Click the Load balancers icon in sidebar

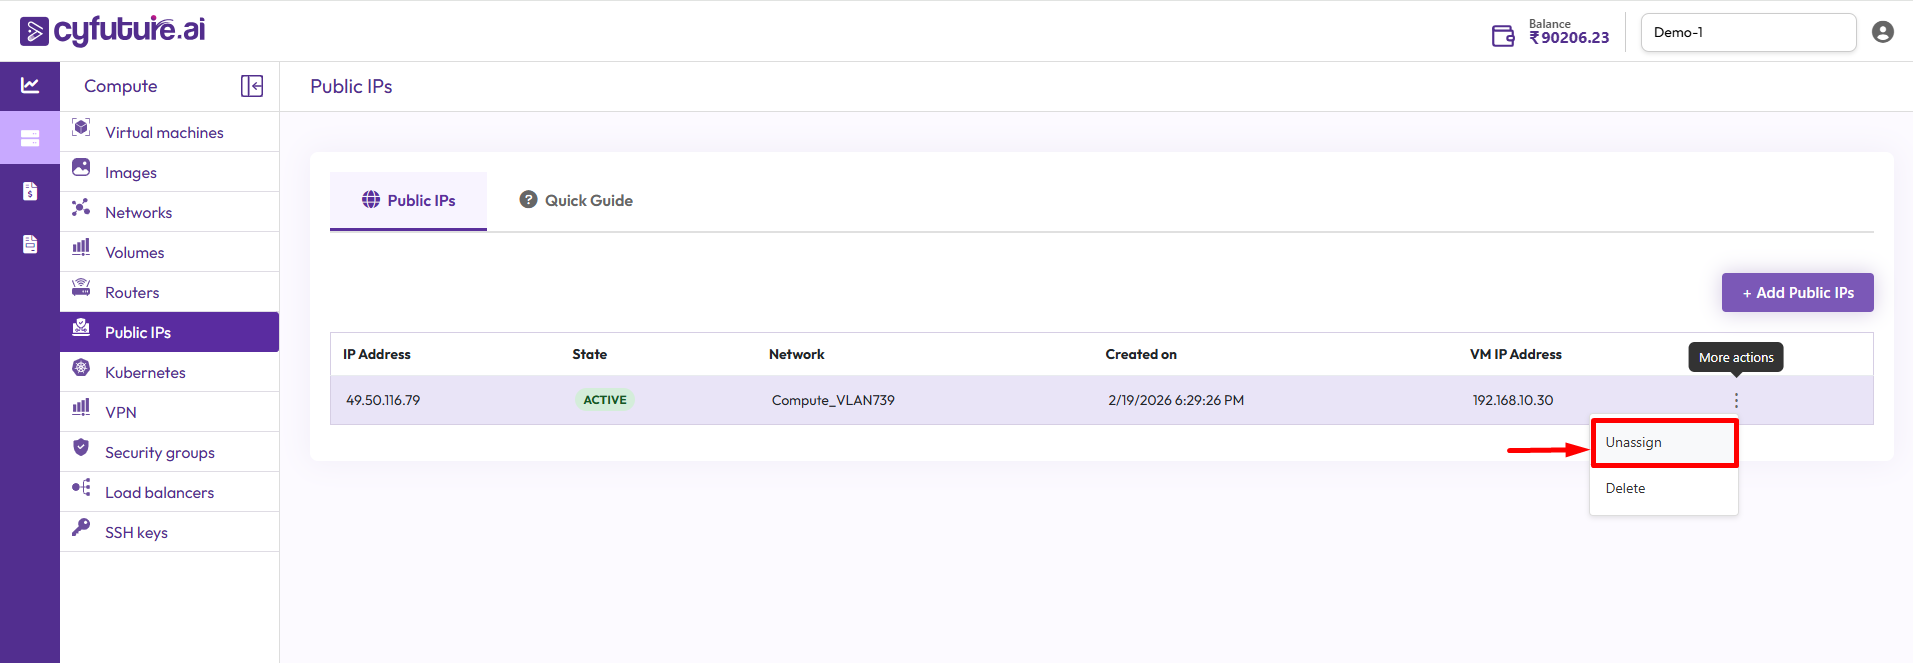(81, 488)
